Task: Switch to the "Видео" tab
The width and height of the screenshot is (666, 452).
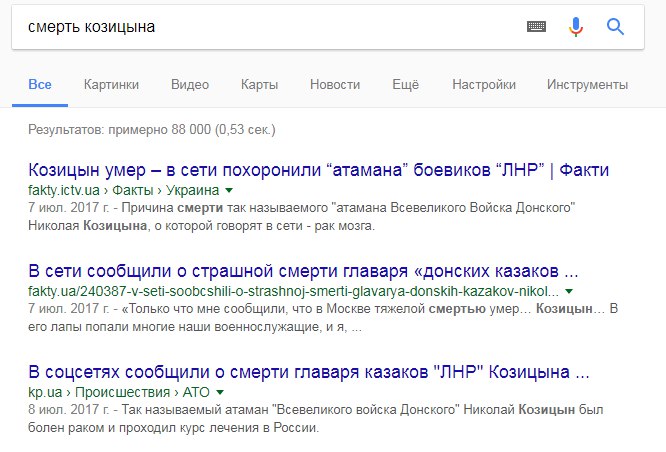Action: [190, 85]
